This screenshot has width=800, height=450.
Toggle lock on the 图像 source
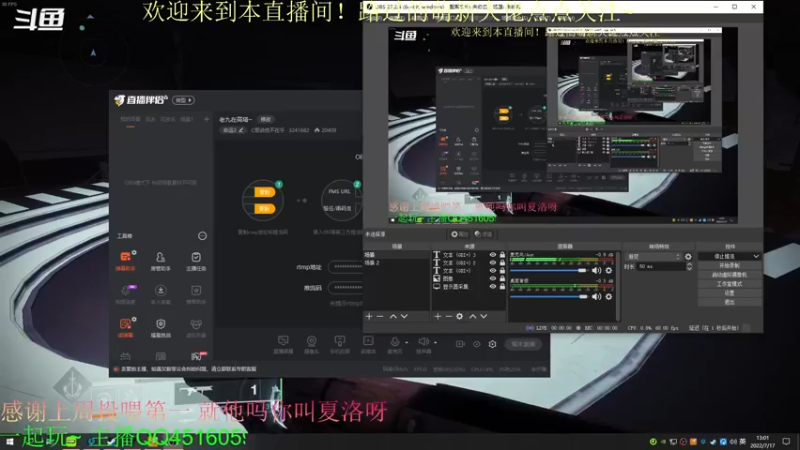click(503, 279)
